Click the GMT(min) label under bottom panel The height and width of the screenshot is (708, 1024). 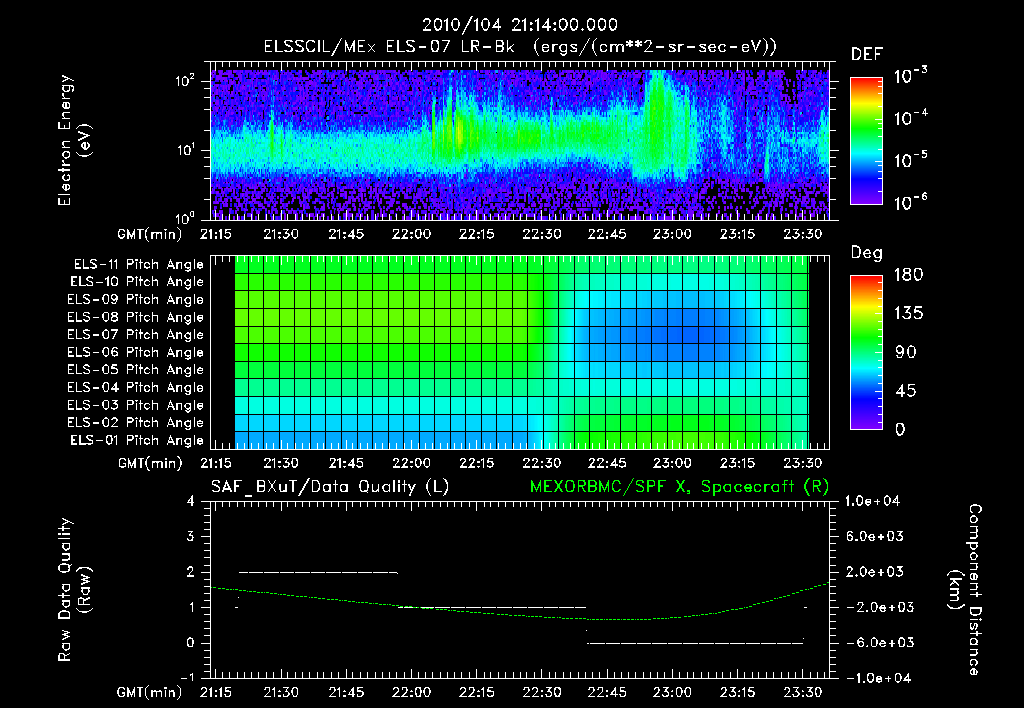coord(149,692)
